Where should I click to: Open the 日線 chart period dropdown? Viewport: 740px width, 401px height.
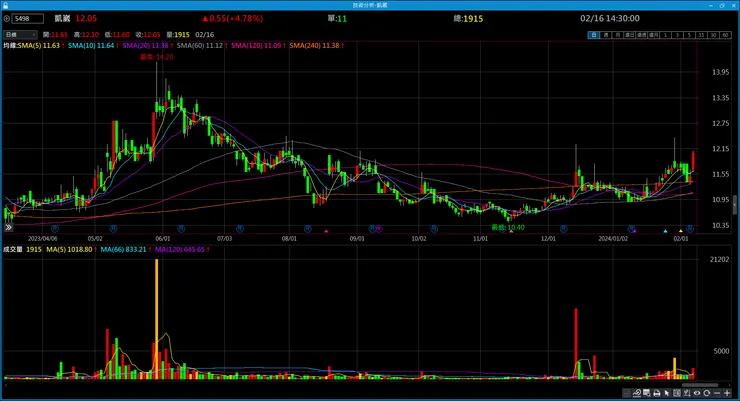20,34
